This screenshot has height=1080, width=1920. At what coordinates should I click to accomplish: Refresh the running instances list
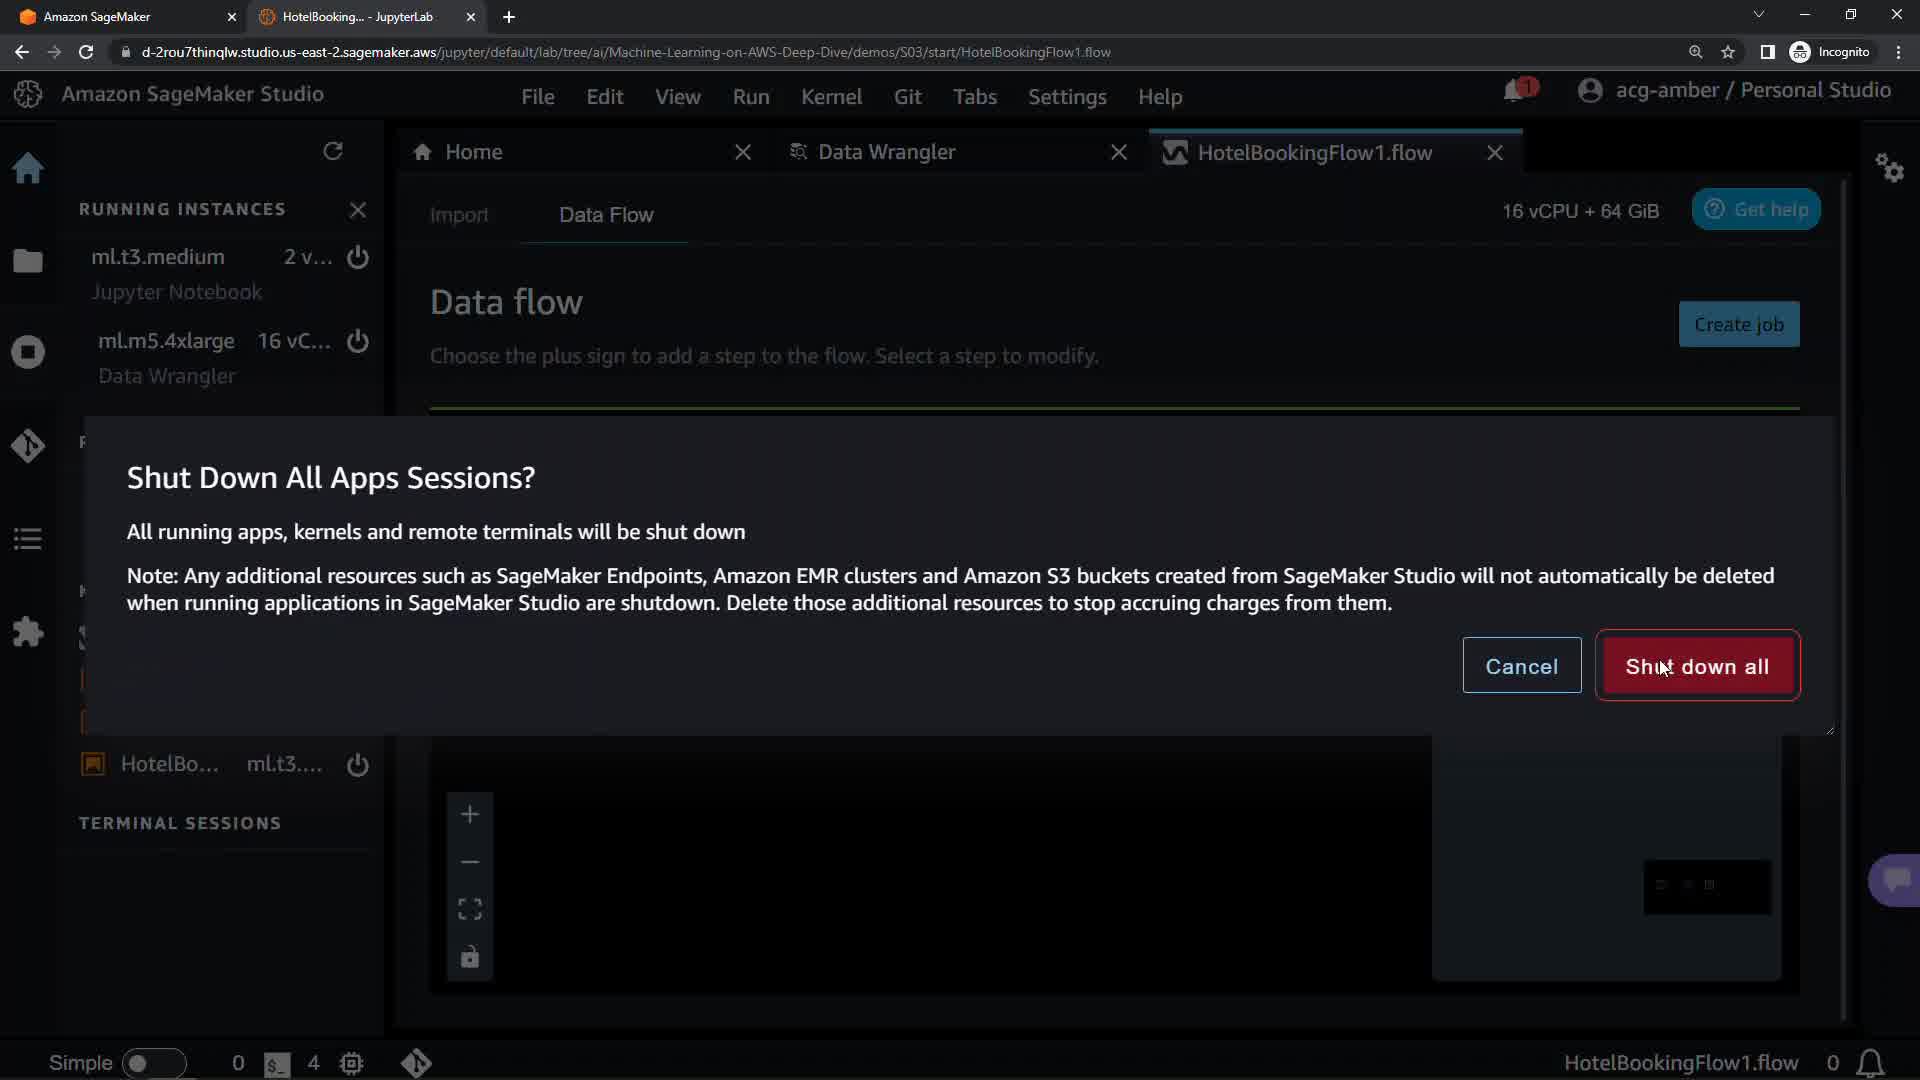[333, 151]
